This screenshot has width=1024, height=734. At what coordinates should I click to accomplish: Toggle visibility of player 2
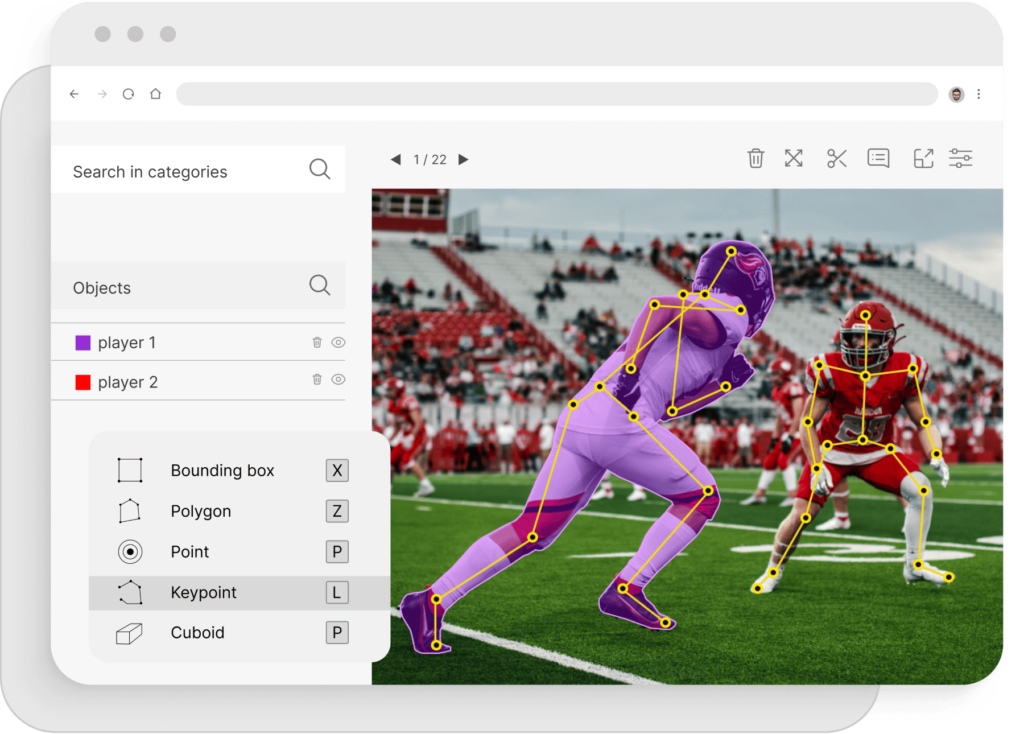pos(338,379)
